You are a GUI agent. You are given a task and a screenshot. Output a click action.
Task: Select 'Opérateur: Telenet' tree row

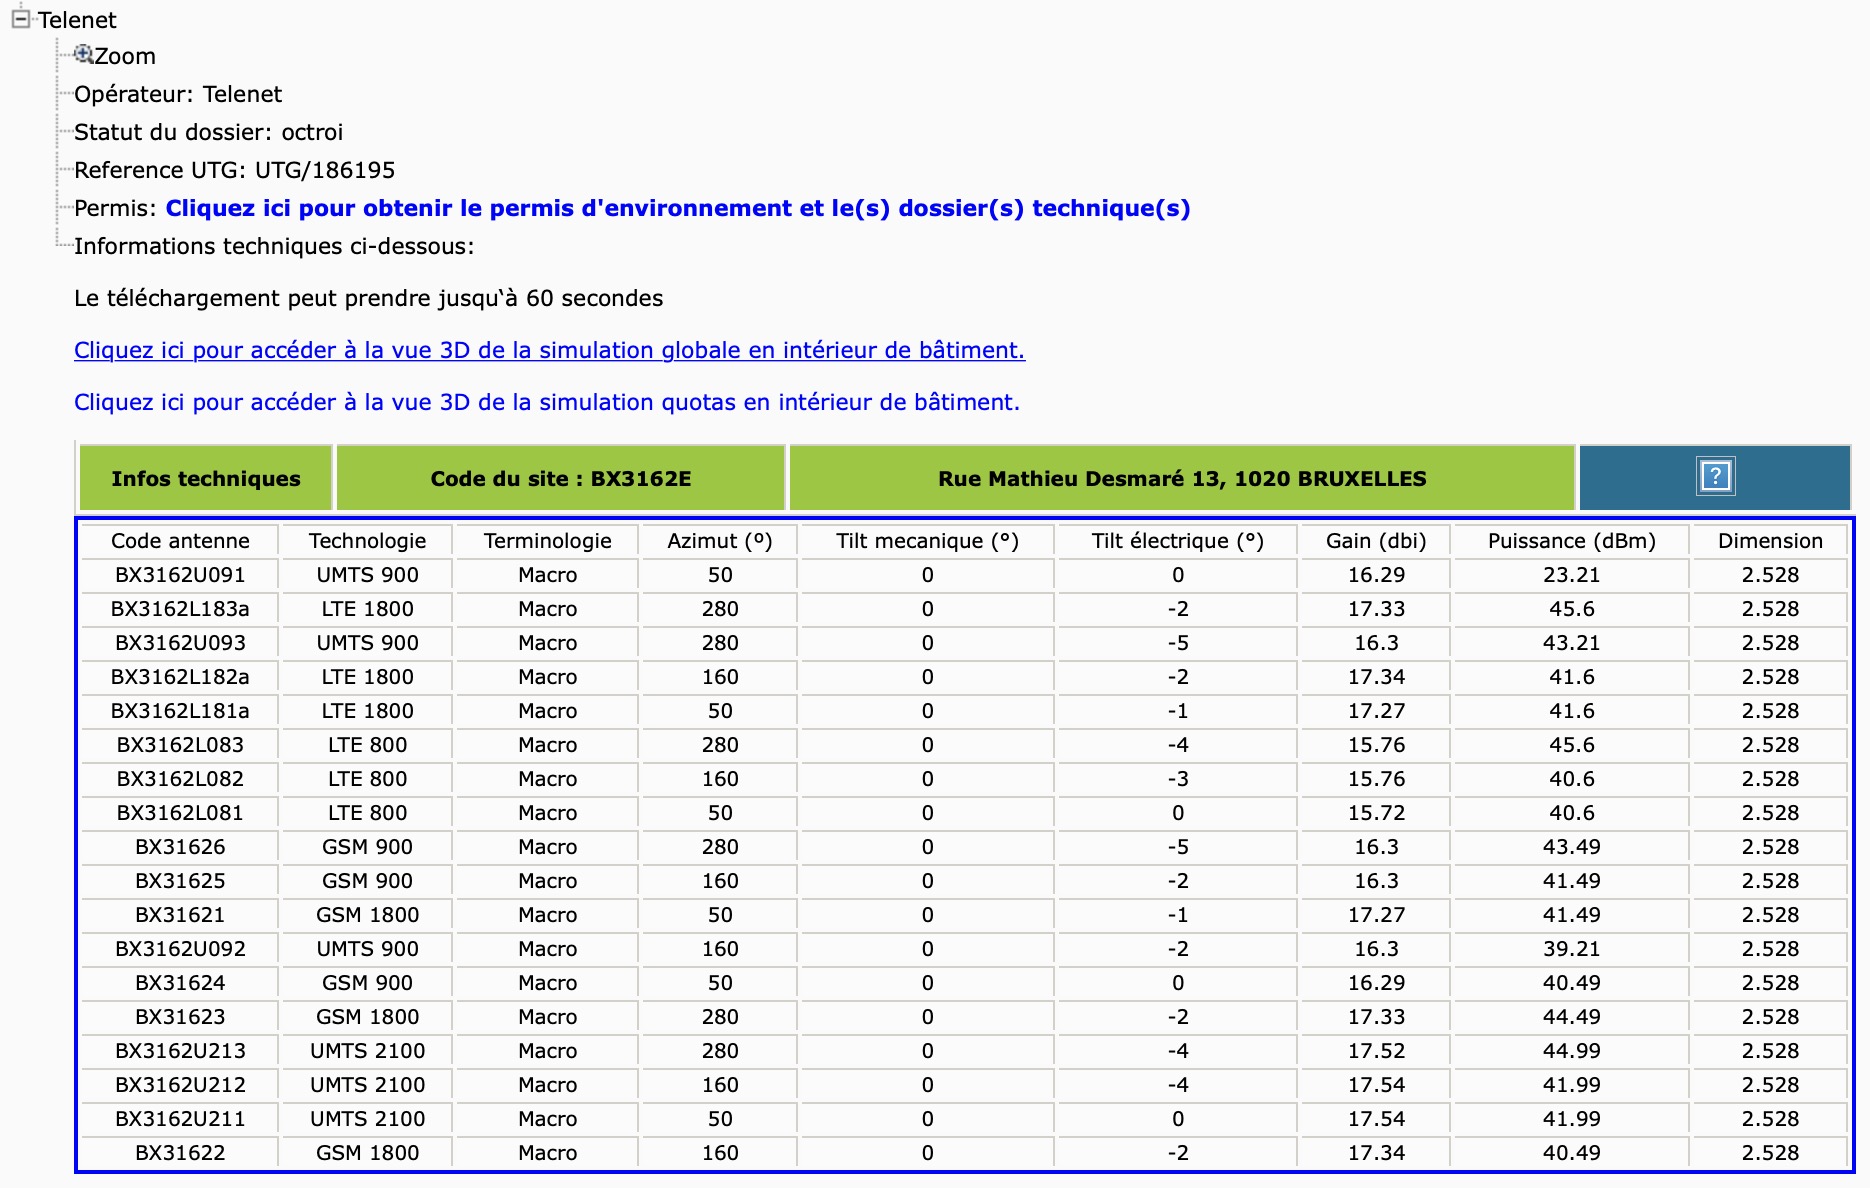(178, 94)
